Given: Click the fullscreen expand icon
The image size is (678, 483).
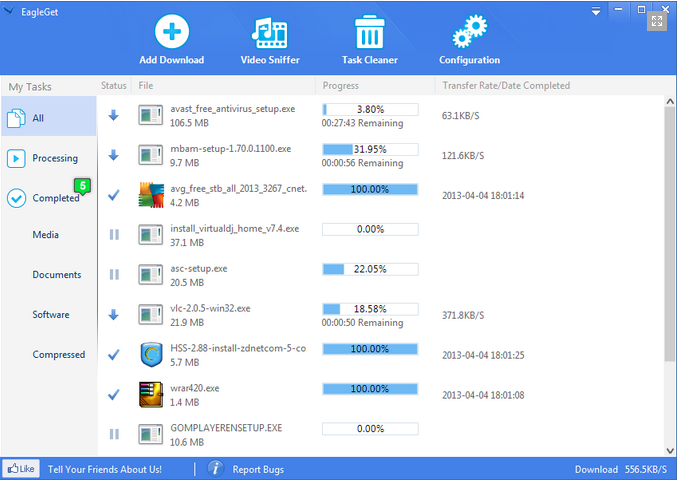Looking at the screenshot, I should pos(656,21).
